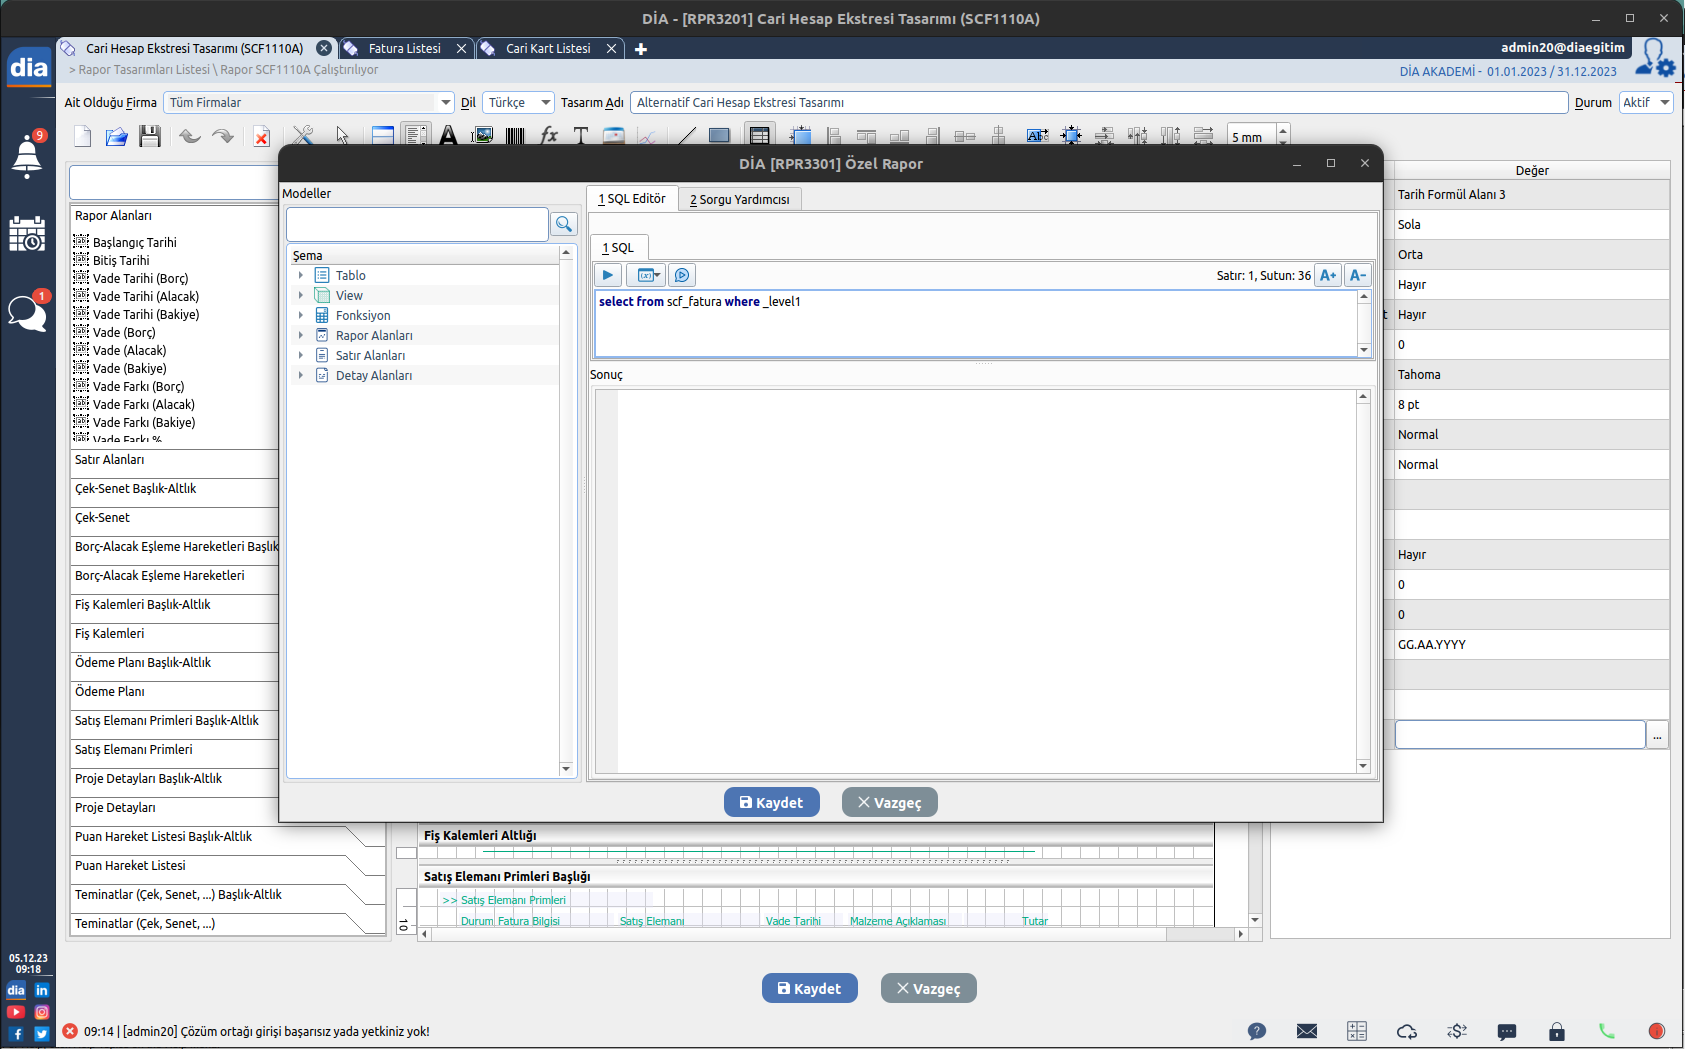Click the undo arrow in toolbar
Viewport: 1685px width, 1049px height.
click(x=189, y=137)
